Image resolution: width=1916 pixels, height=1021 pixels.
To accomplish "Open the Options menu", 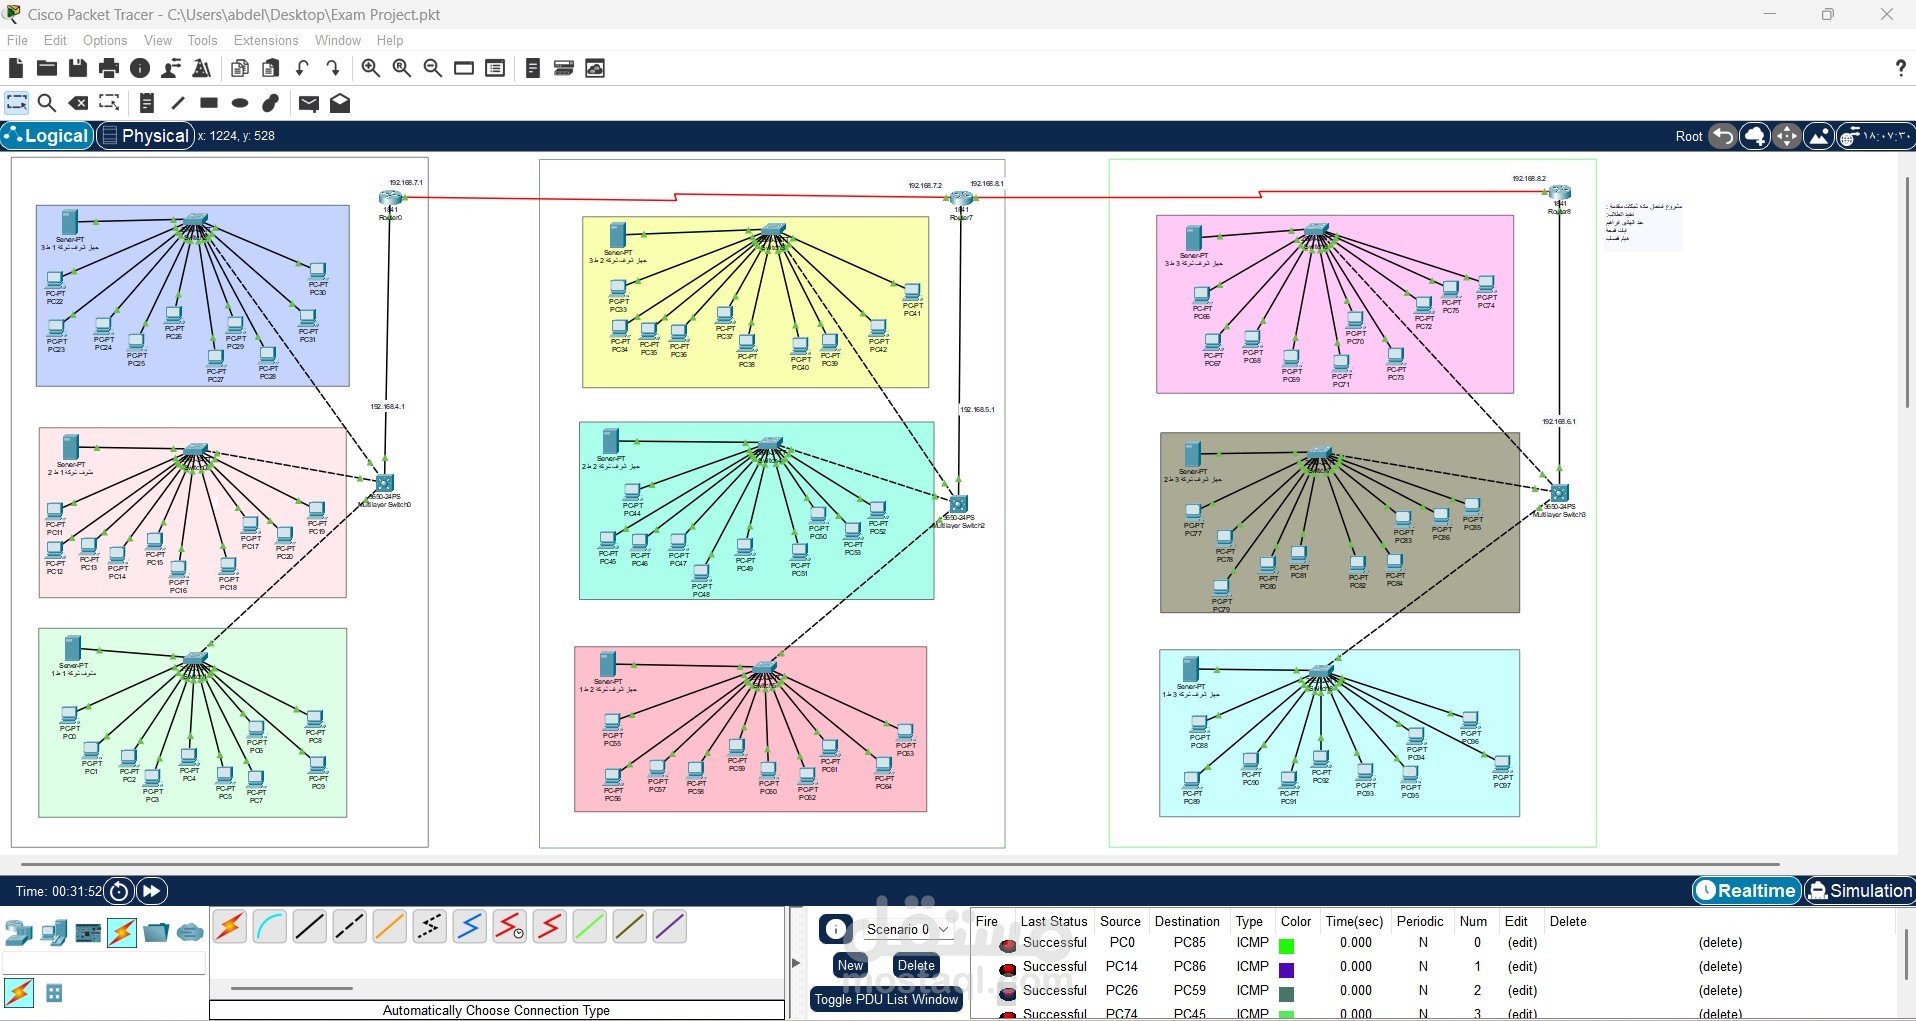I will point(105,40).
